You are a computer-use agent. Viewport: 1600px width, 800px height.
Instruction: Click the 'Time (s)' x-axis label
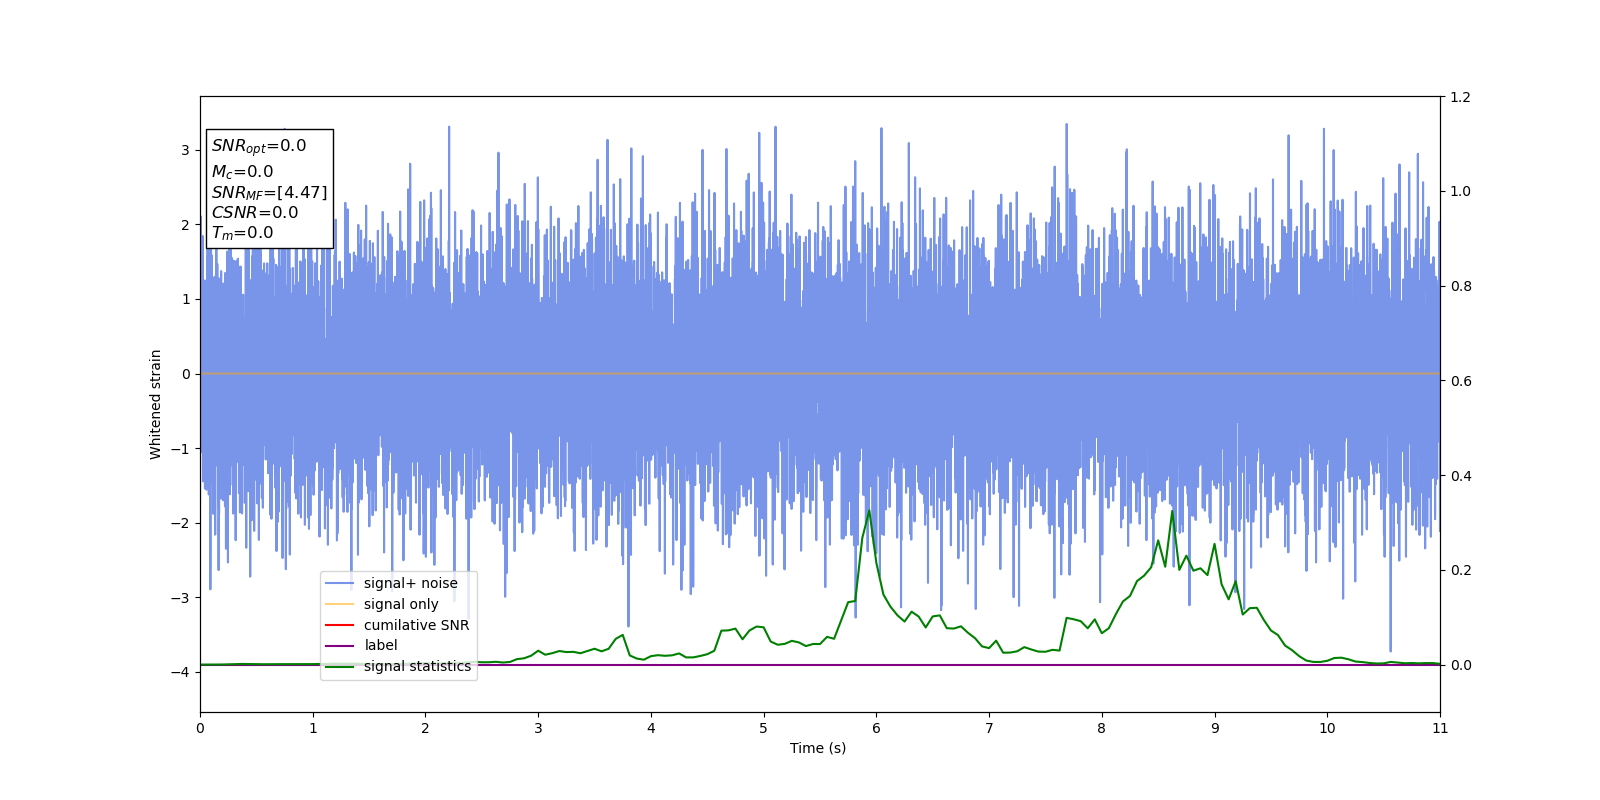click(818, 748)
